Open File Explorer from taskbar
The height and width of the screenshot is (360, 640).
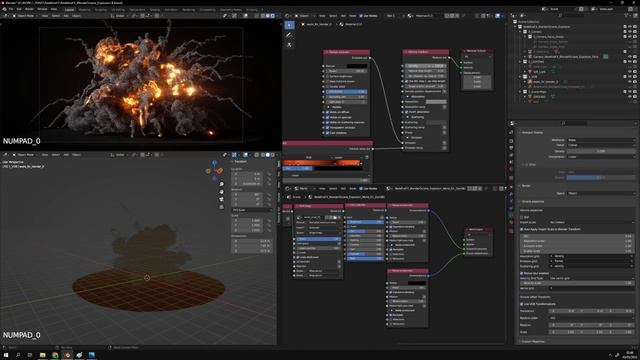42,355
